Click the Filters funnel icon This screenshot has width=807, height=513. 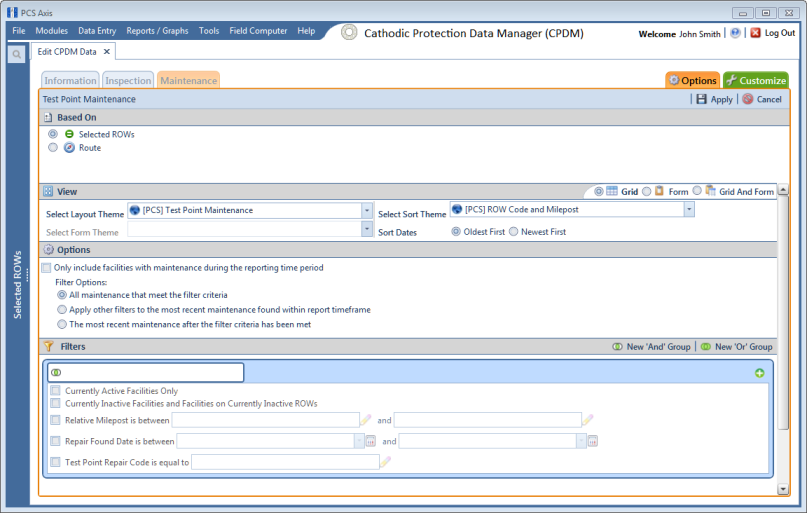point(48,346)
